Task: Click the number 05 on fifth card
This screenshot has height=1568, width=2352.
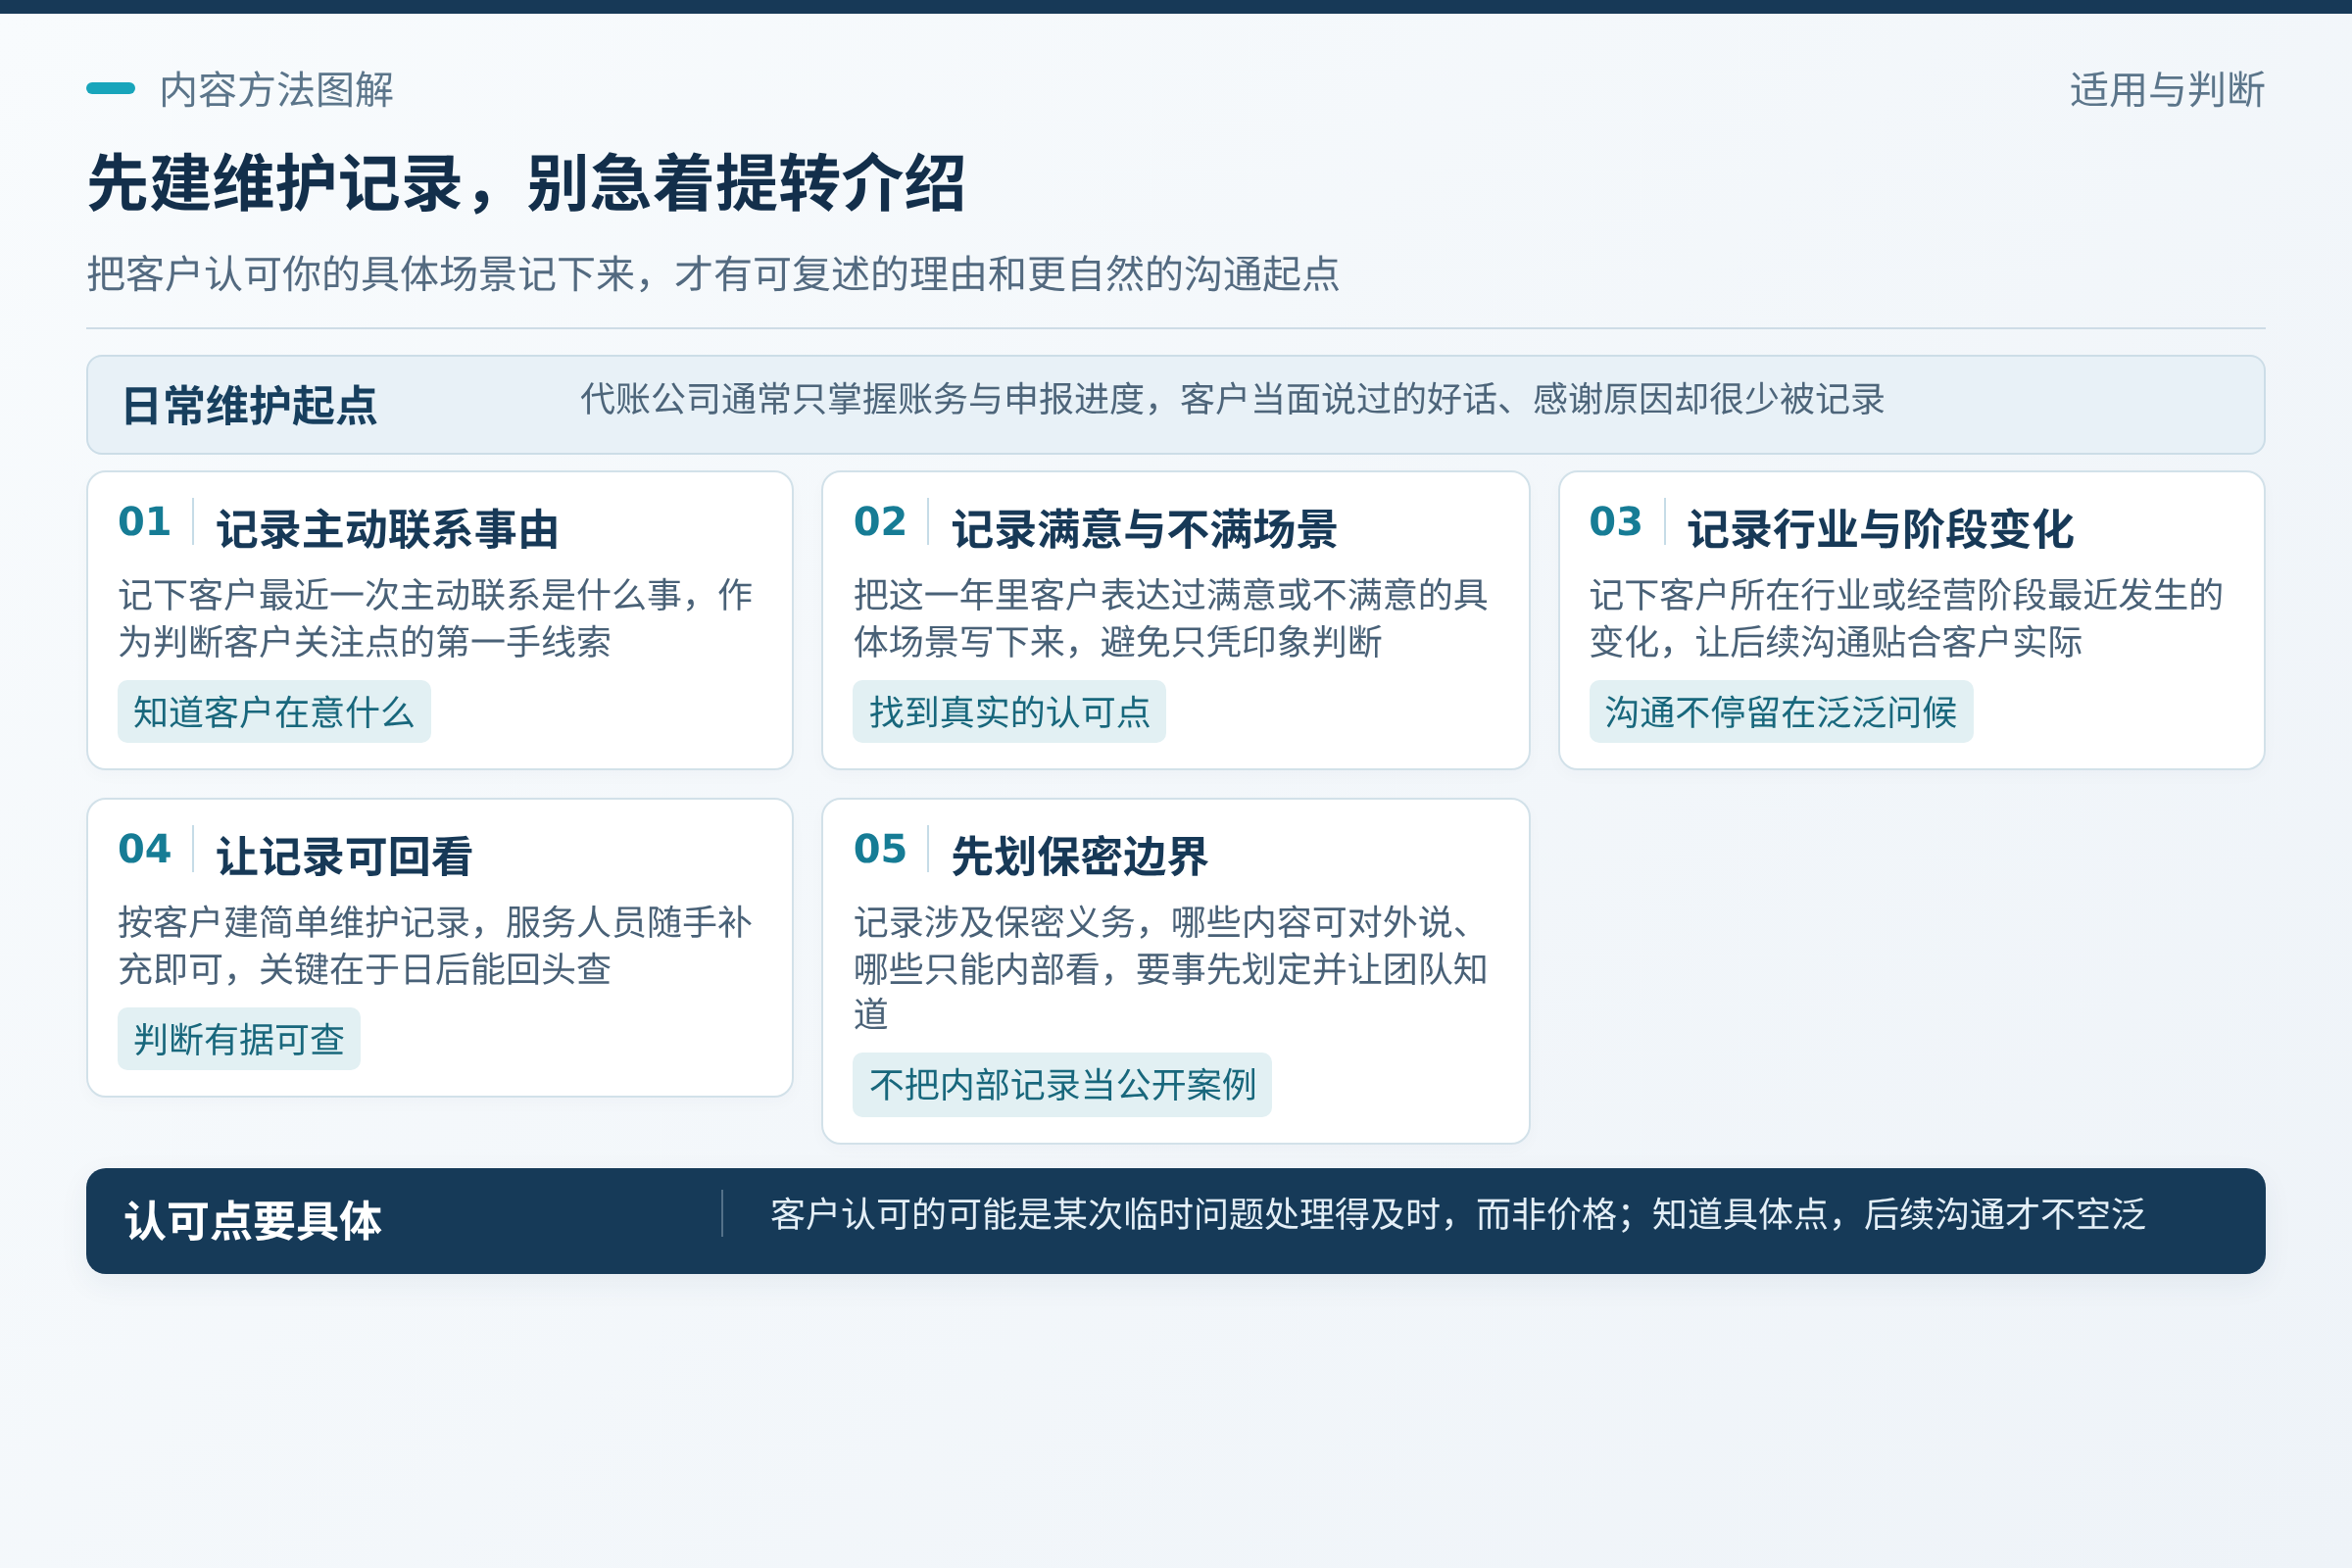Action: pyautogui.click(x=880, y=849)
